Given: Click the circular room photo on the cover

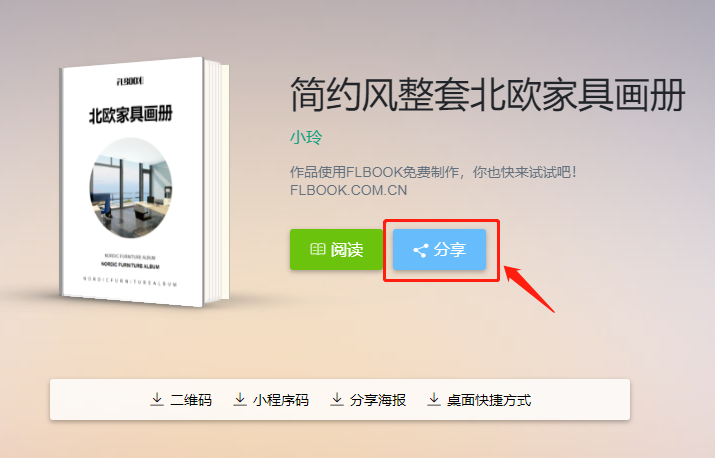Looking at the screenshot, I should coord(131,187).
